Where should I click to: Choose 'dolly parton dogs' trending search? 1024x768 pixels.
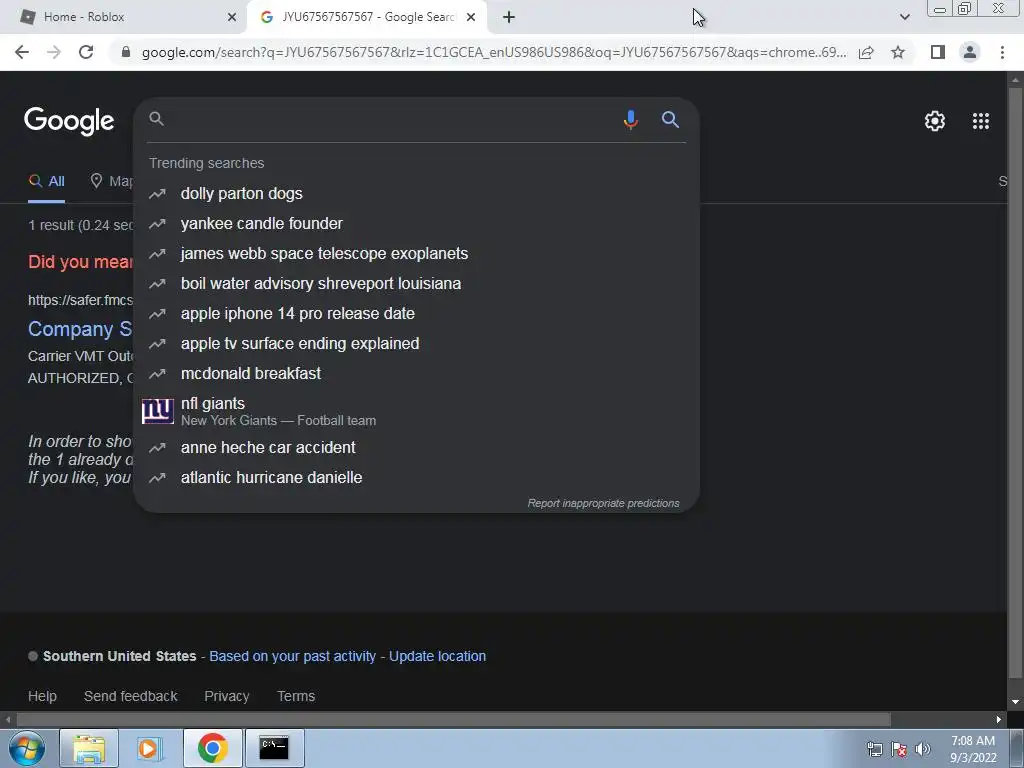point(417,193)
